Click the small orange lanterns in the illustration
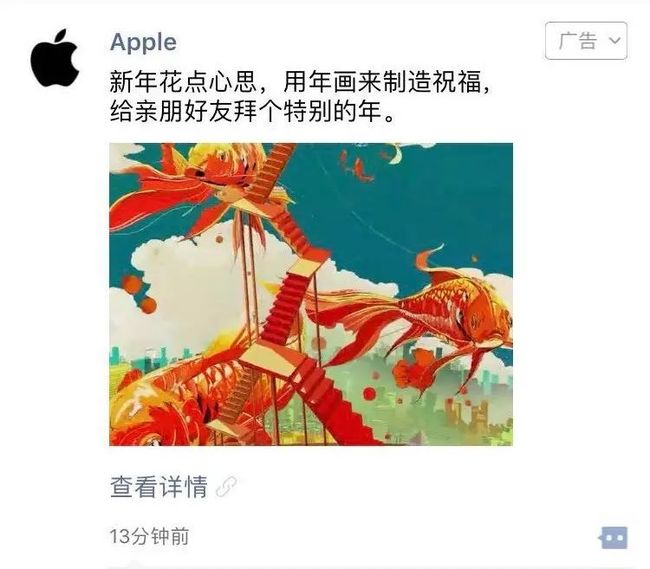The image size is (650, 569). 140,293
